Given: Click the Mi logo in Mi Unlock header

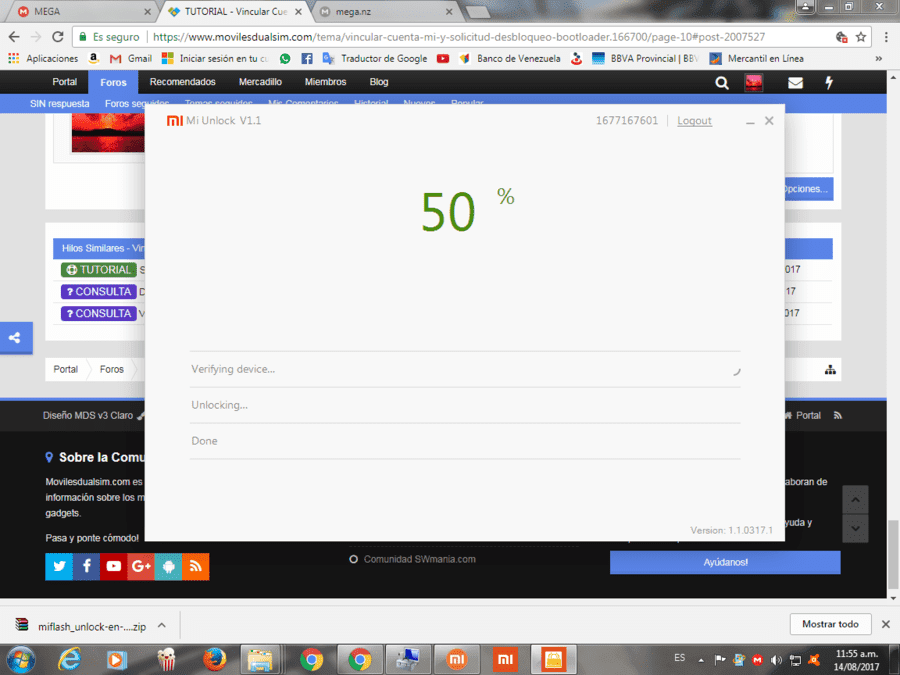Looking at the screenshot, I should [x=174, y=121].
